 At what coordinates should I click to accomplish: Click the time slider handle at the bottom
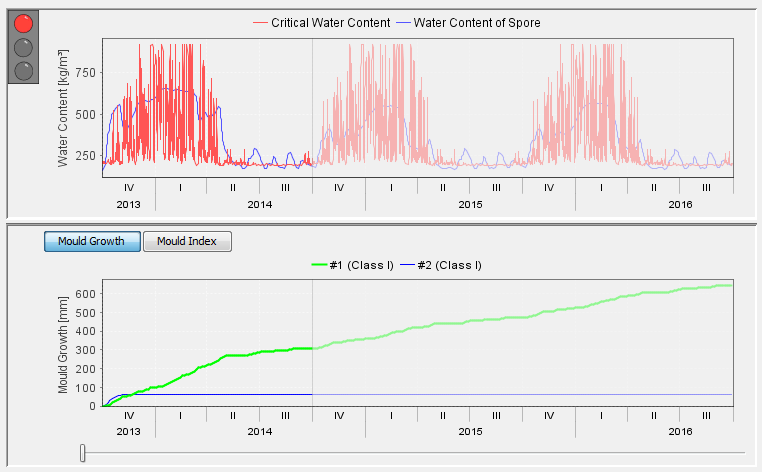[x=83, y=454]
